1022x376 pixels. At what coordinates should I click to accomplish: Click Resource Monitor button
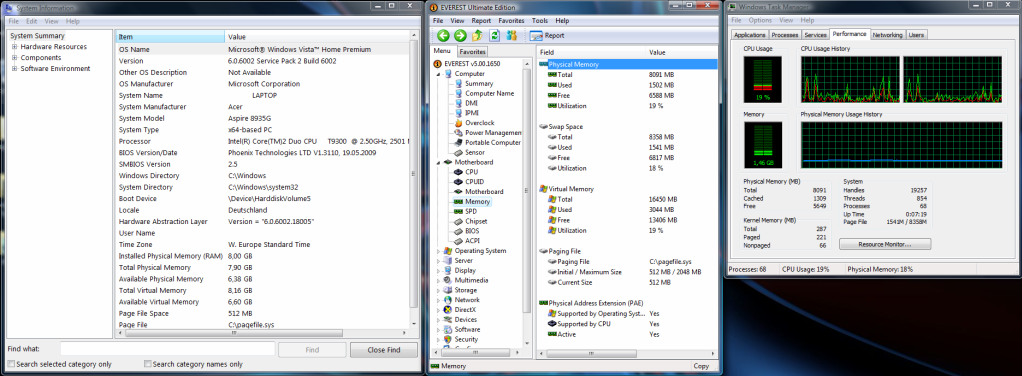click(x=885, y=244)
